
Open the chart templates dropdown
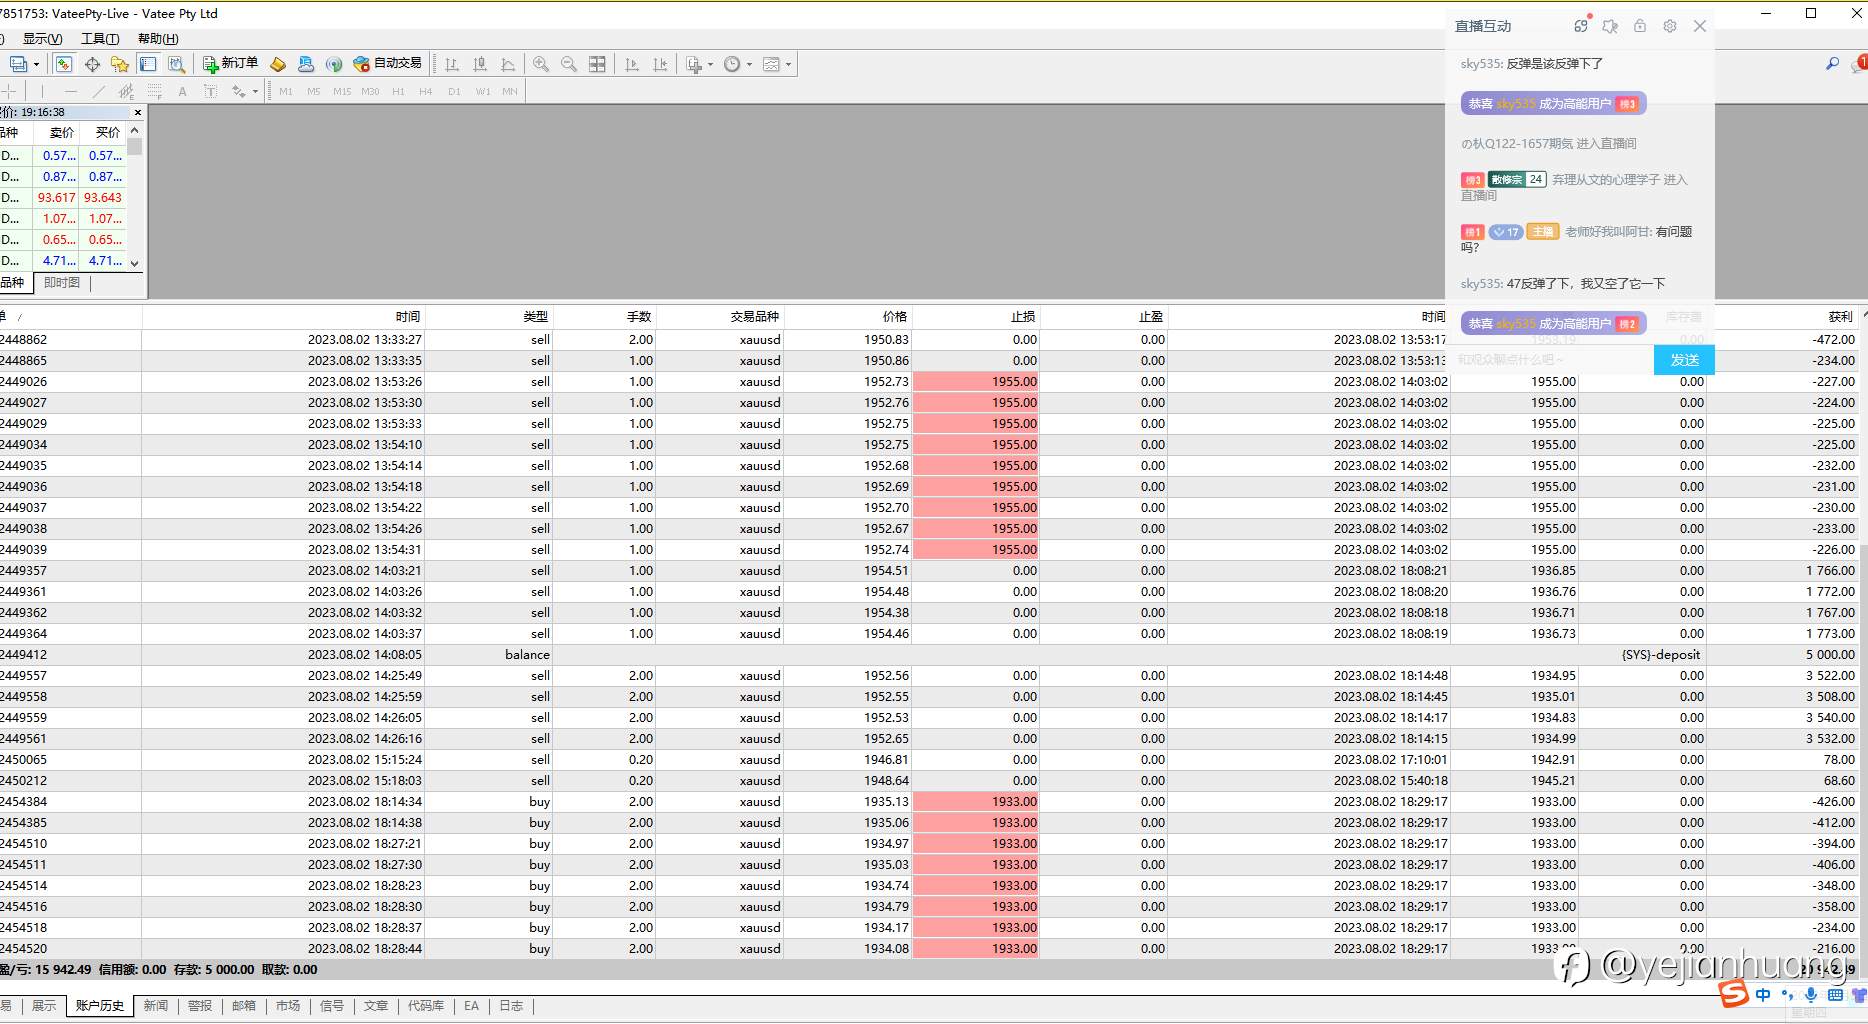coord(777,64)
